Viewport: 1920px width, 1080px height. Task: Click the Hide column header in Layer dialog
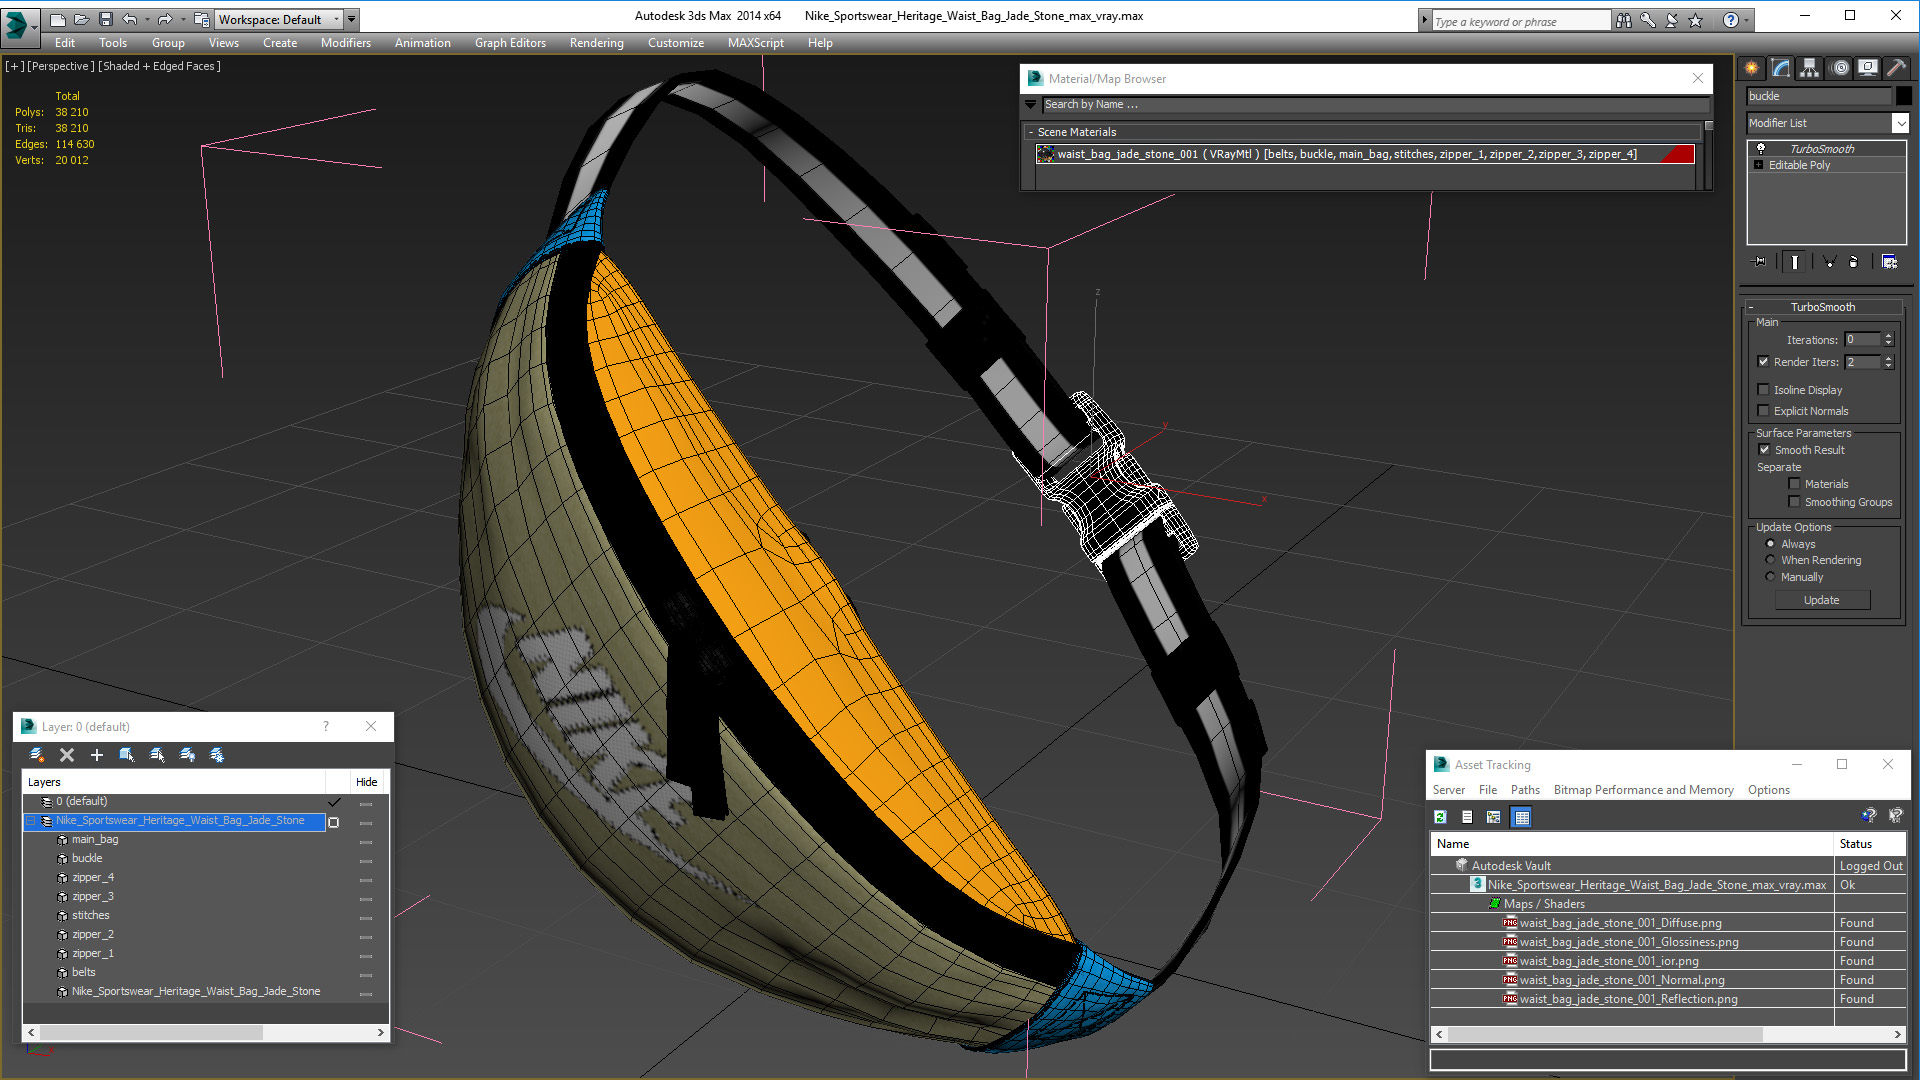point(367,782)
